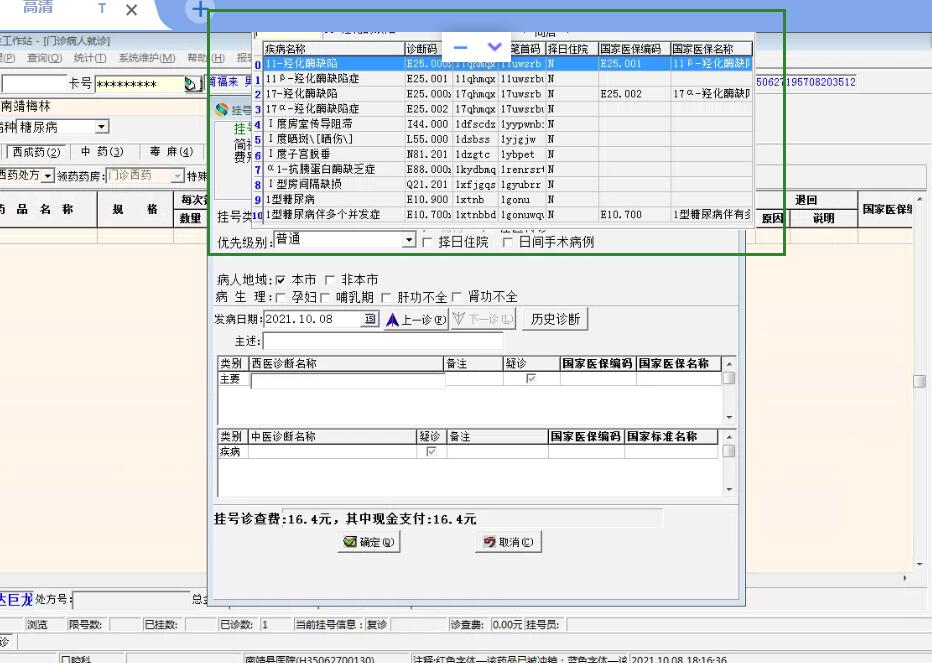This screenshot has width=932, height=663.
Task: Open 历史诊断 history
Action: pyautogui.click(x=555, y=319)
